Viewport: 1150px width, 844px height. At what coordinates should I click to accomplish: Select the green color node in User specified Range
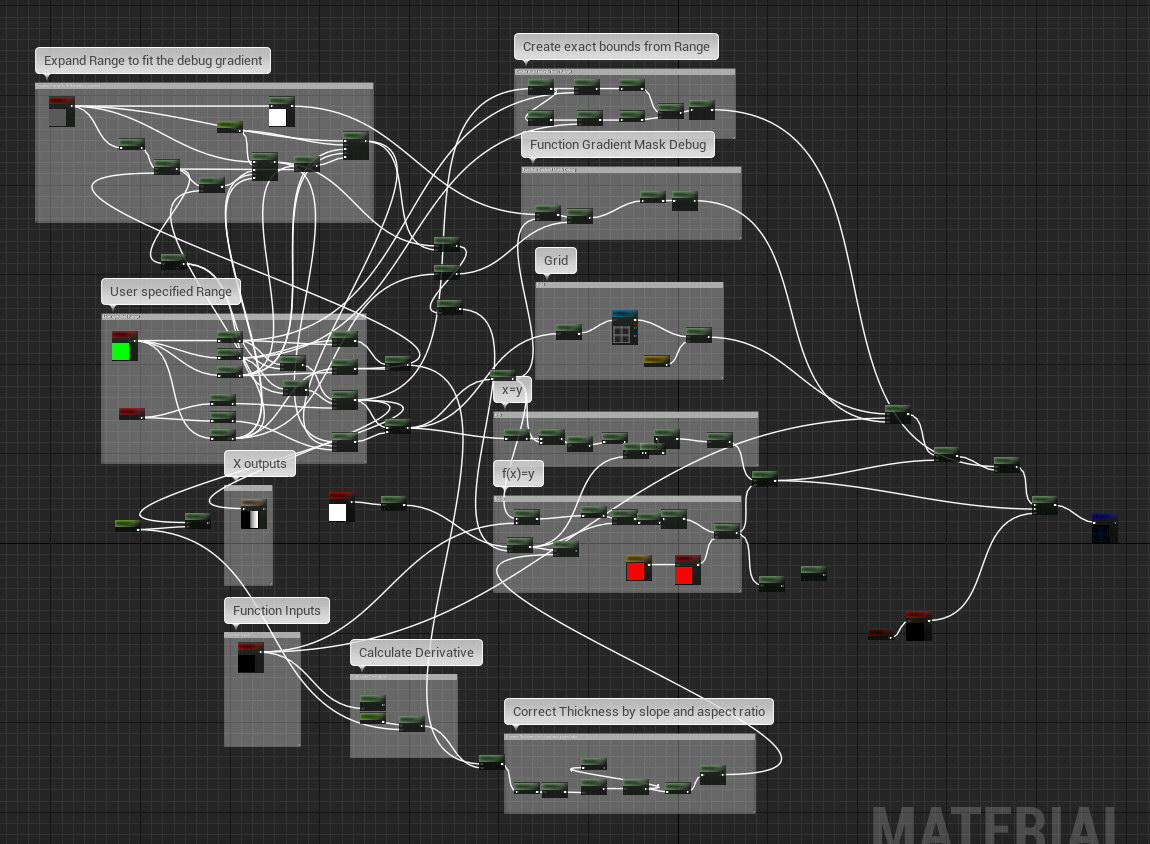tap(124, 346)
